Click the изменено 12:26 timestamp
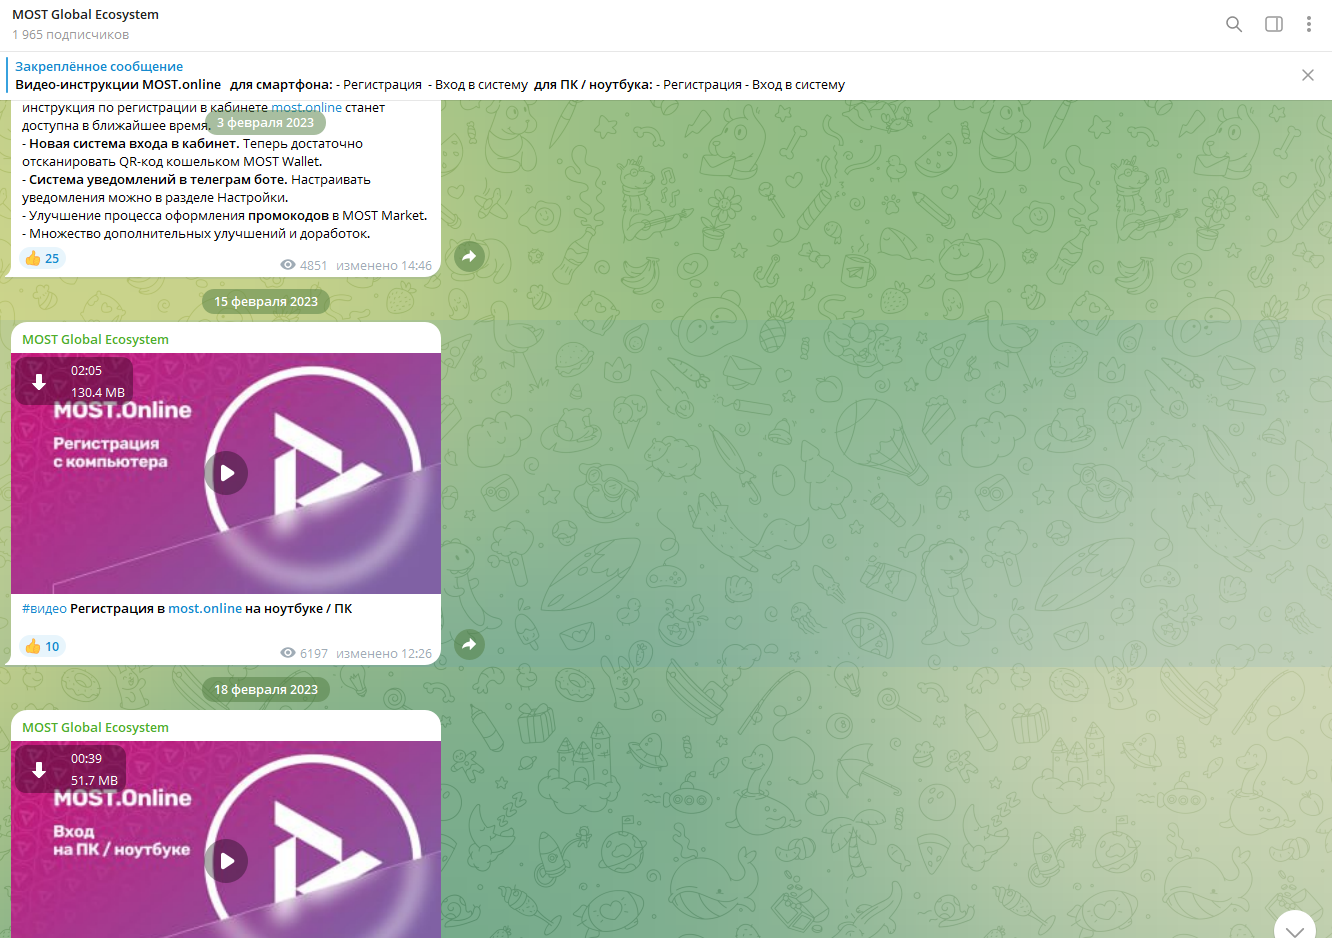 click(384, 653)
